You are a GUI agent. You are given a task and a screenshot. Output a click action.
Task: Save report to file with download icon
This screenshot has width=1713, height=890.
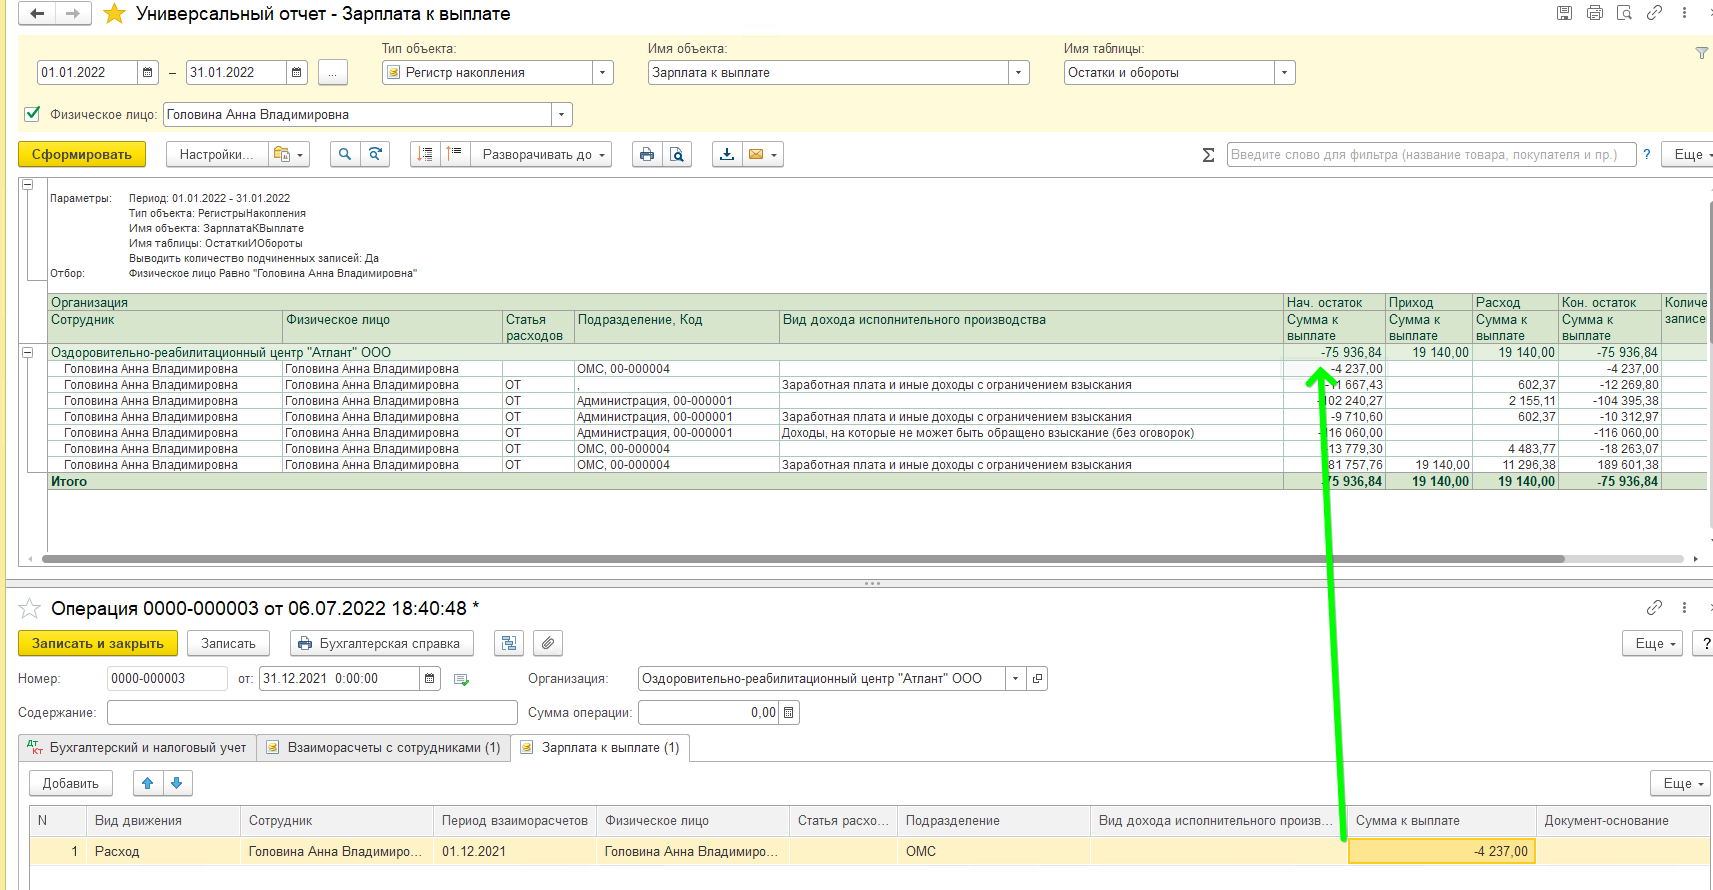[x=727, y=154]
